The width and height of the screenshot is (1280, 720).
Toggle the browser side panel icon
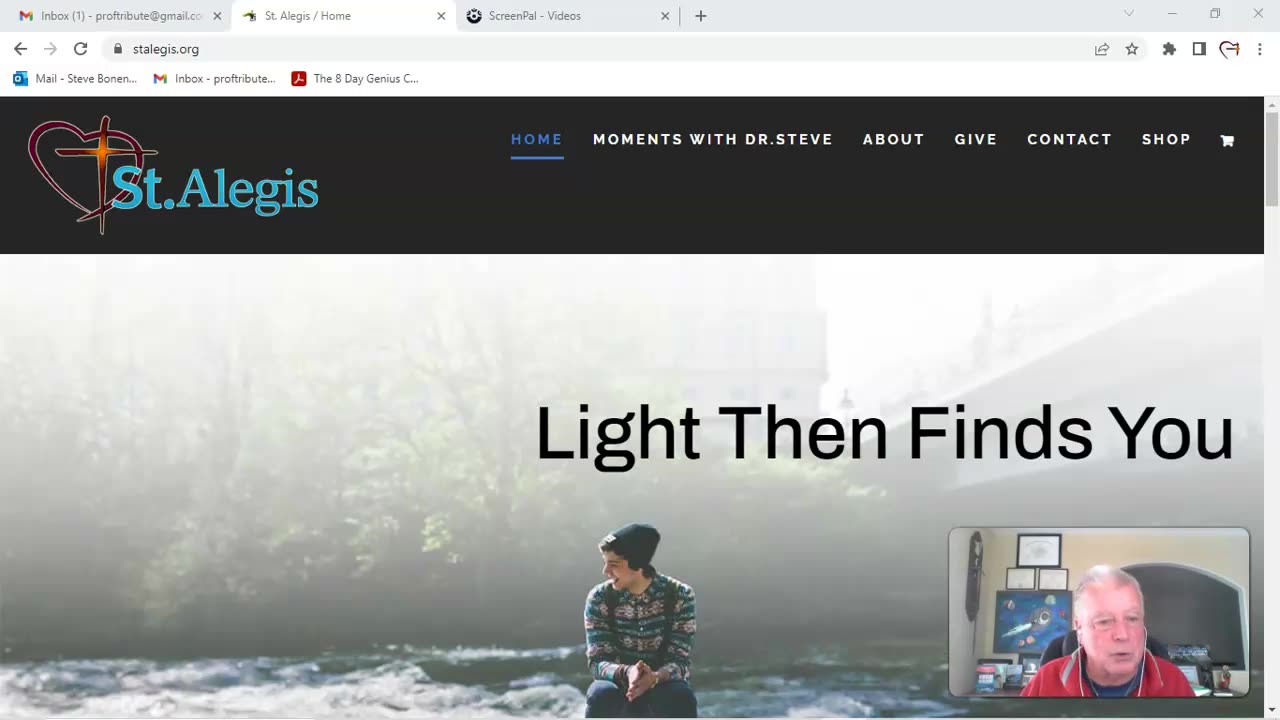(1199, 48)
